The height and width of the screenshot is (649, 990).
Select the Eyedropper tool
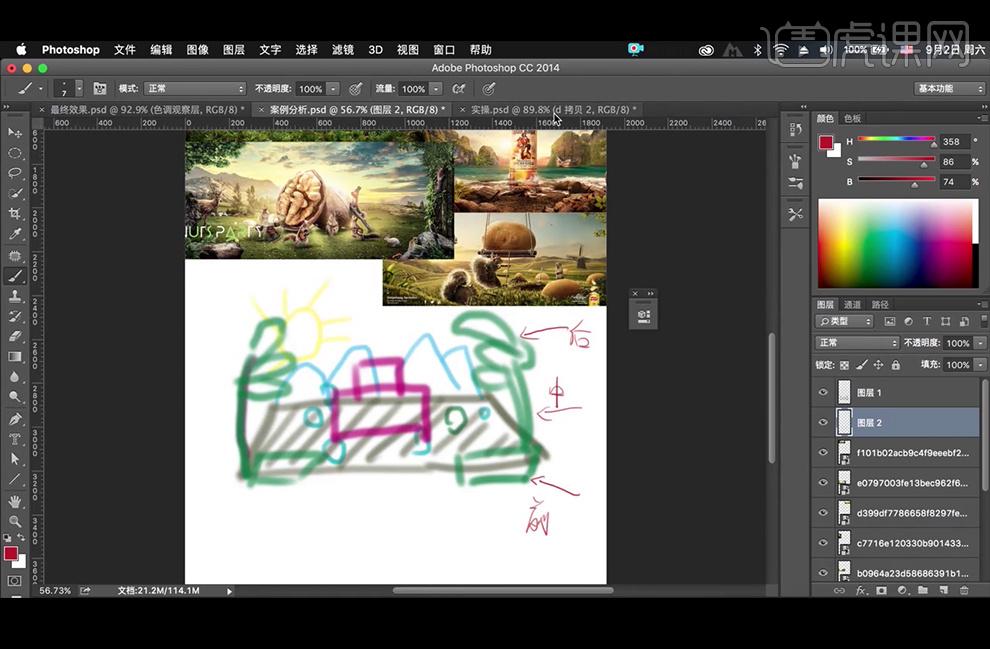click(15, 234)
